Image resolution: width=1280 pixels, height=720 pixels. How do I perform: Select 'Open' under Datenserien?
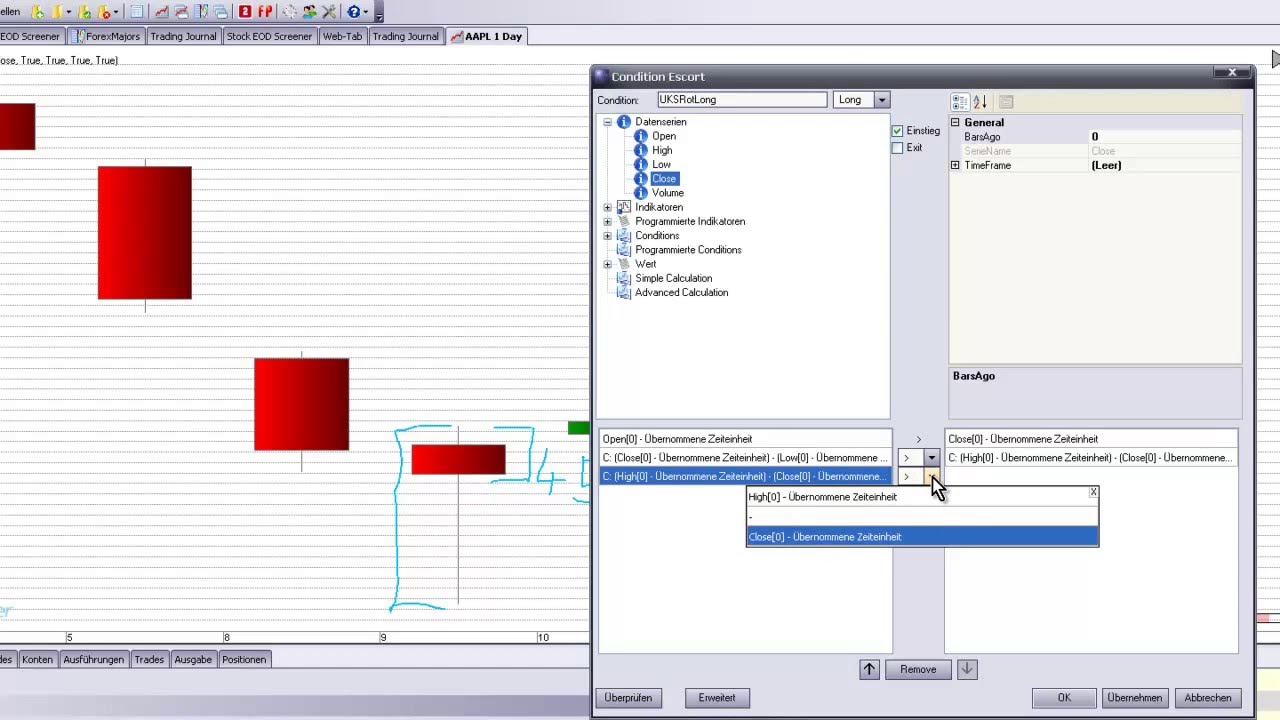(x=664, y=136)
